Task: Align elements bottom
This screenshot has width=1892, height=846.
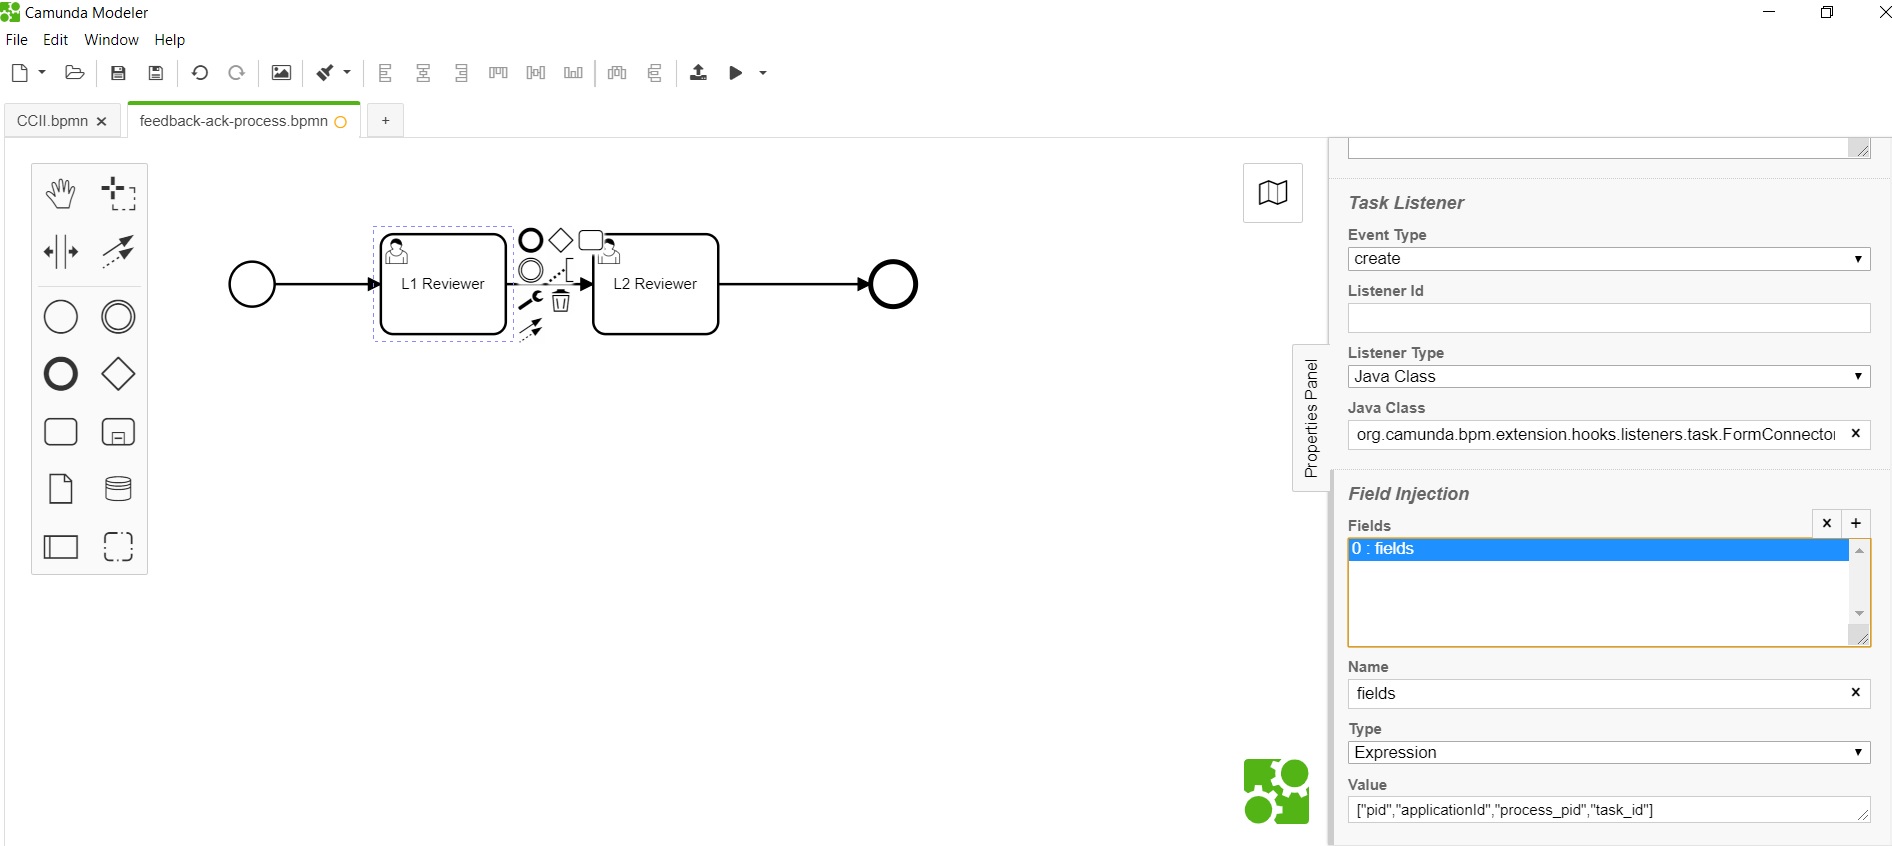Action: coord(573,73)
